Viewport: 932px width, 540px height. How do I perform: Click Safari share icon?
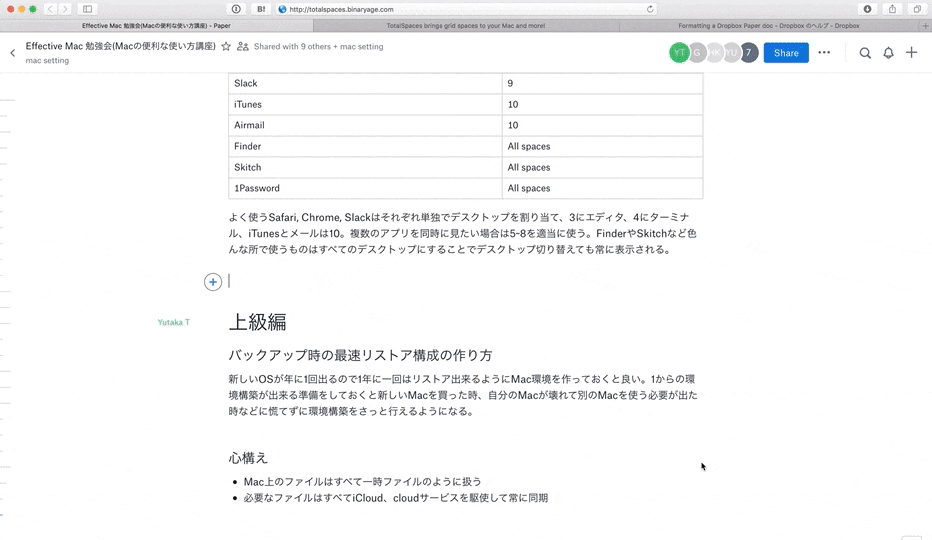(x=892, y=9)
